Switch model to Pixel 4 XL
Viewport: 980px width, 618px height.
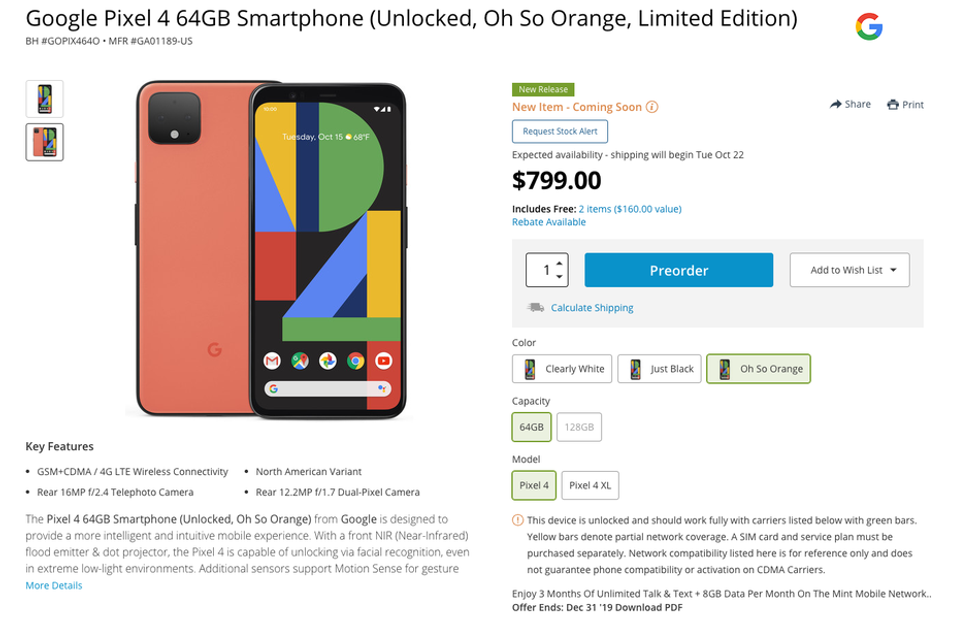point(590,486)
